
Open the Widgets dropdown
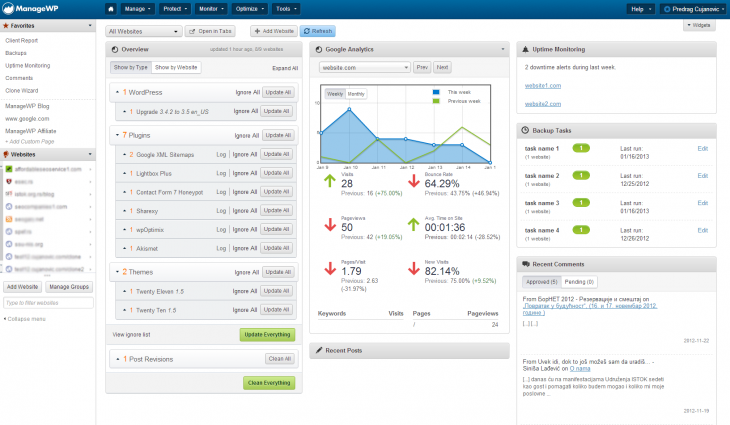[x=699, y=25]
